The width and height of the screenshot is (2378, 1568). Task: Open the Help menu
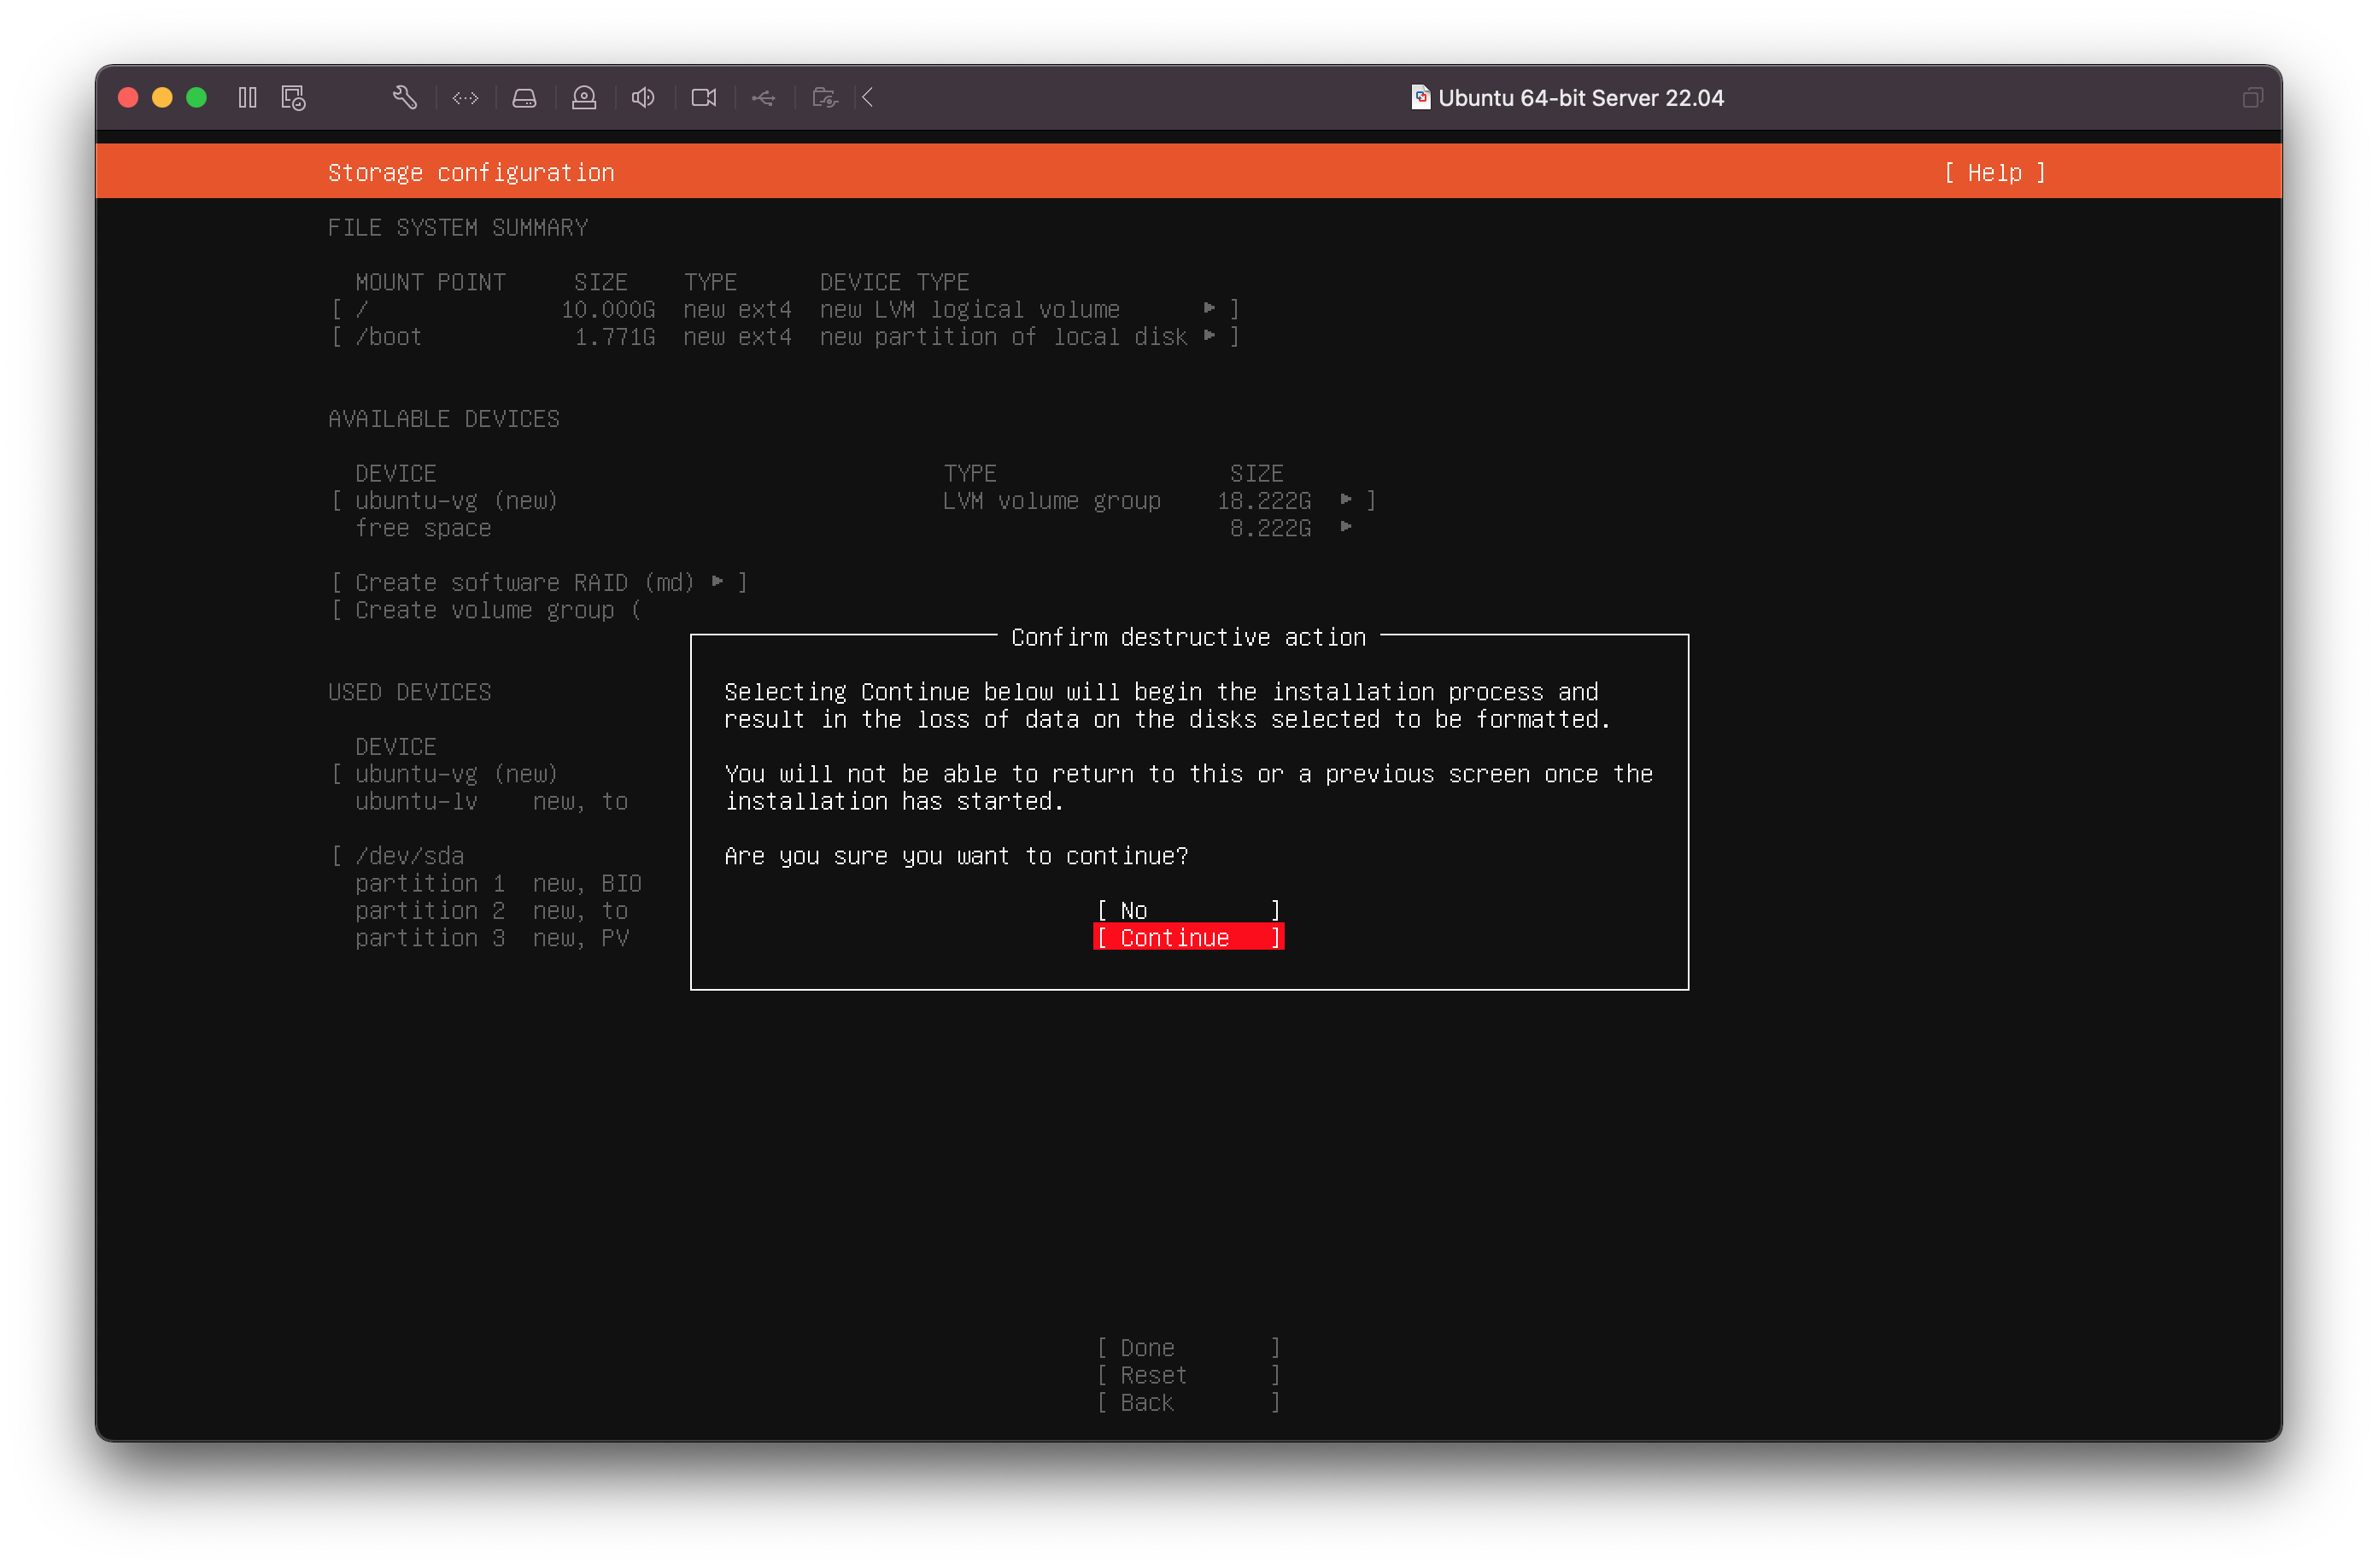(1994, 172)
